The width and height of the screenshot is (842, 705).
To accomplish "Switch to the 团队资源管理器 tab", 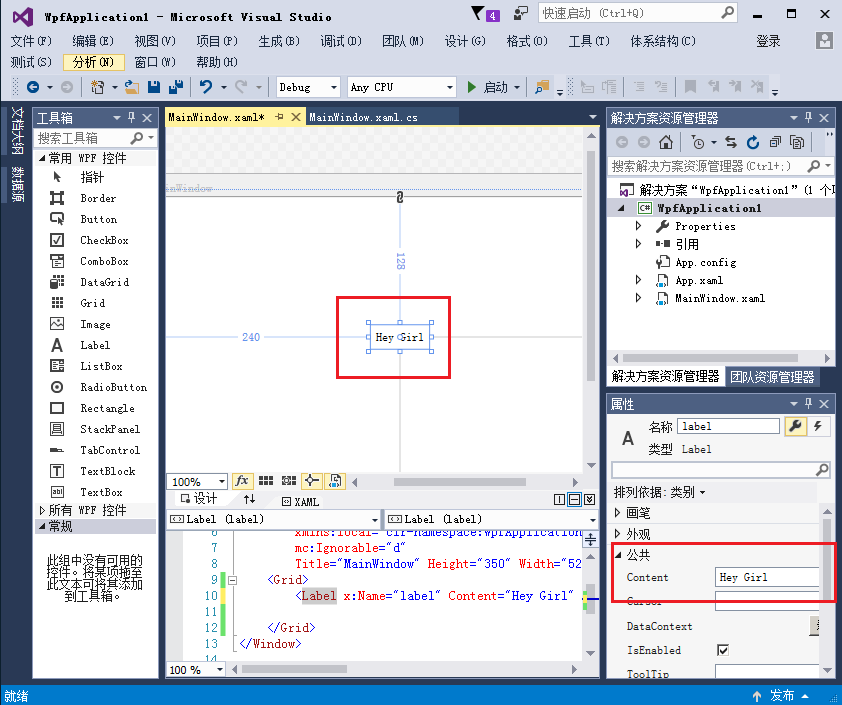I will pyautogui.click(x=772, y=377).
